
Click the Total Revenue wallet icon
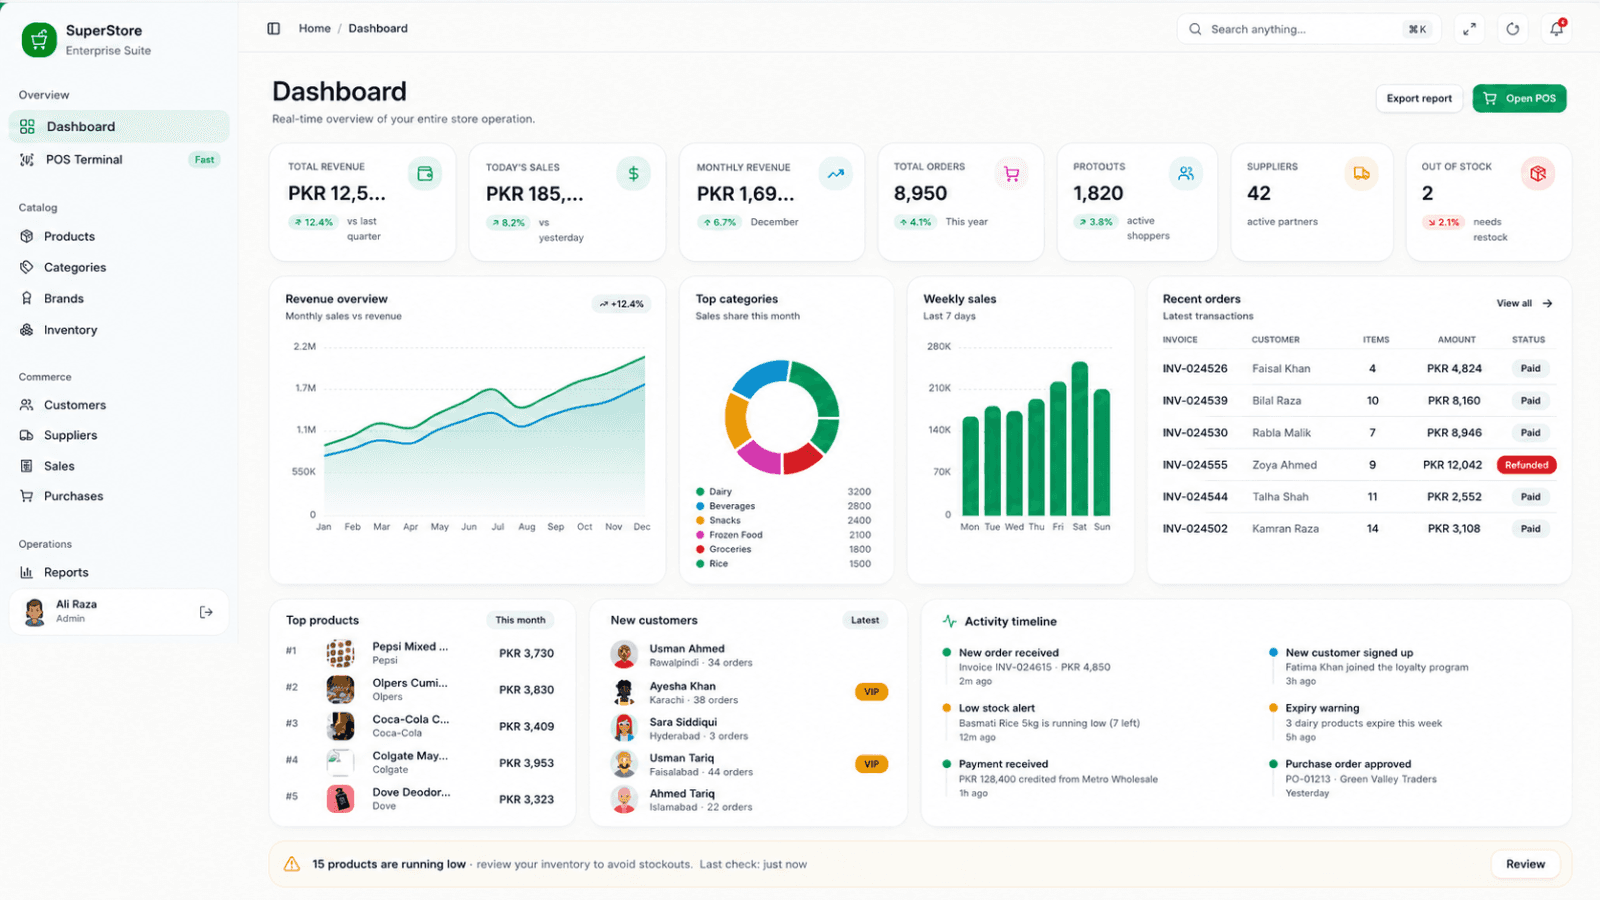(x=425, y=174)
